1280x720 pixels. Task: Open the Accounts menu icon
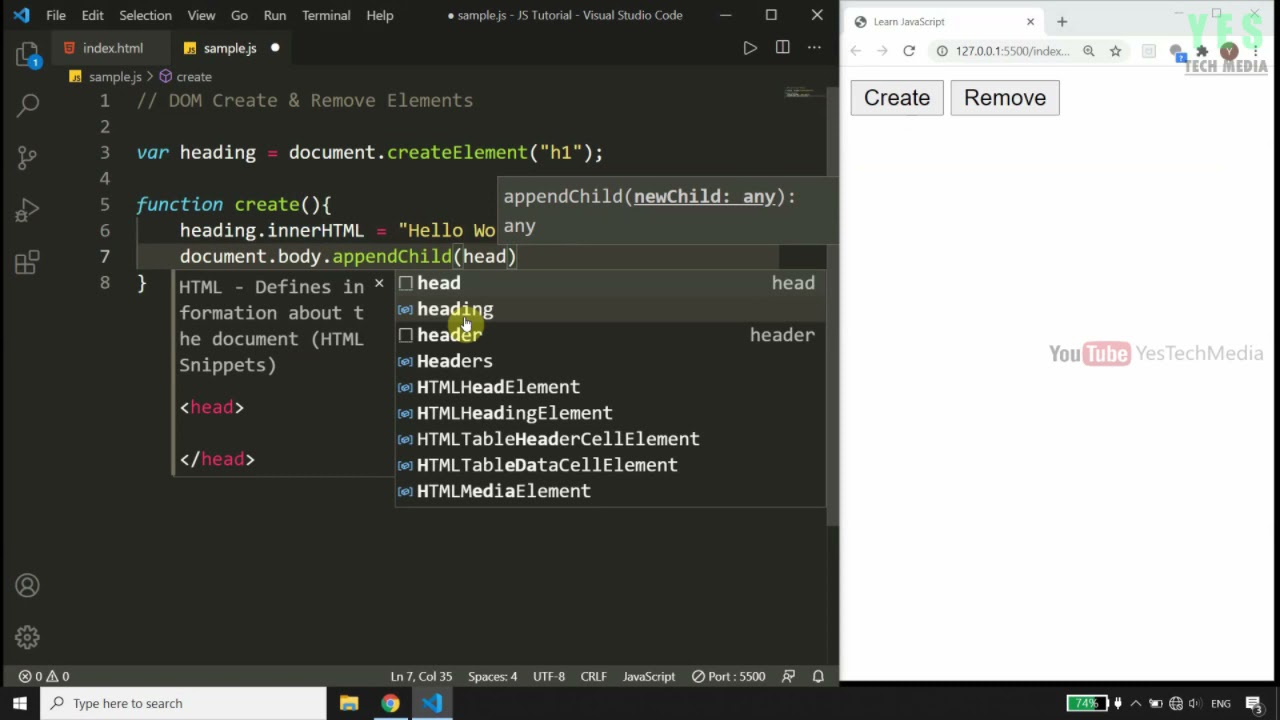click(28, 586)
